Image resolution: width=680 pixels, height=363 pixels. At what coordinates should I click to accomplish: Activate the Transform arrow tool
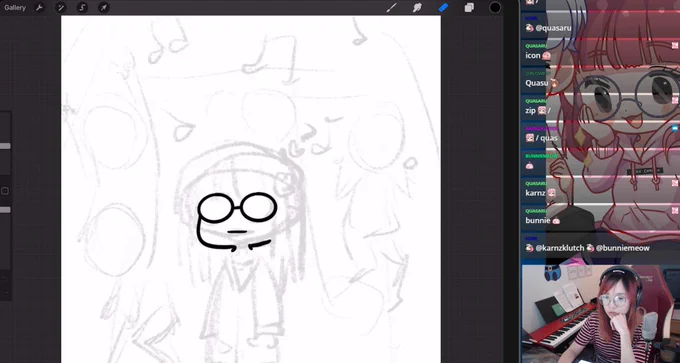[104, 7]
